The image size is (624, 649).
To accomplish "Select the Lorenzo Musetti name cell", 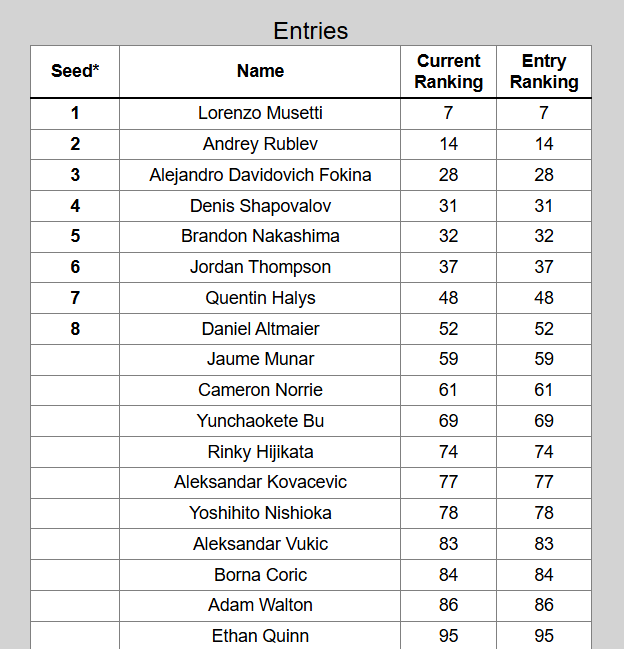I will [x=260, y=113].
